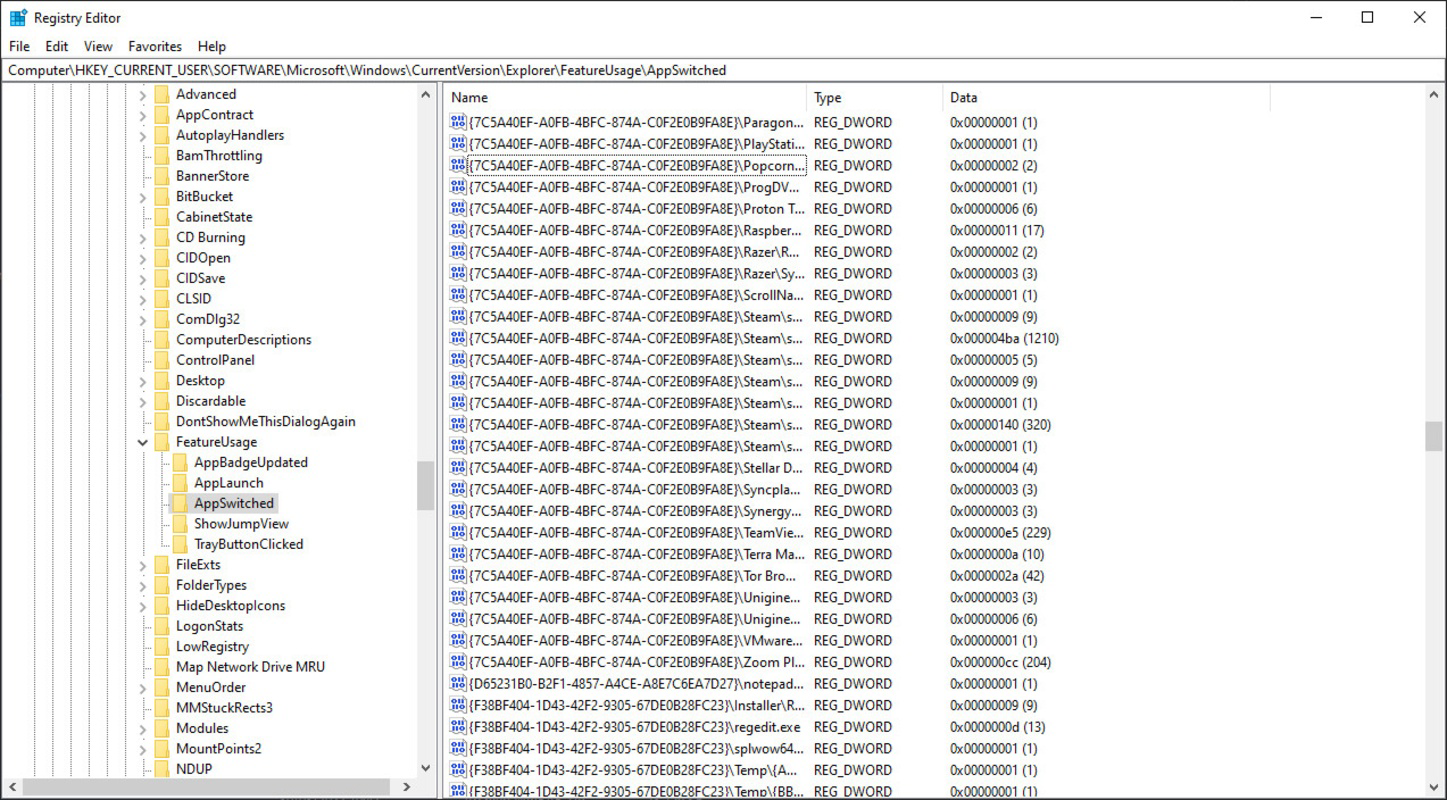The image size is (1447, 800).
Task: Open the Favorites menu
Action: click(155, 46)
